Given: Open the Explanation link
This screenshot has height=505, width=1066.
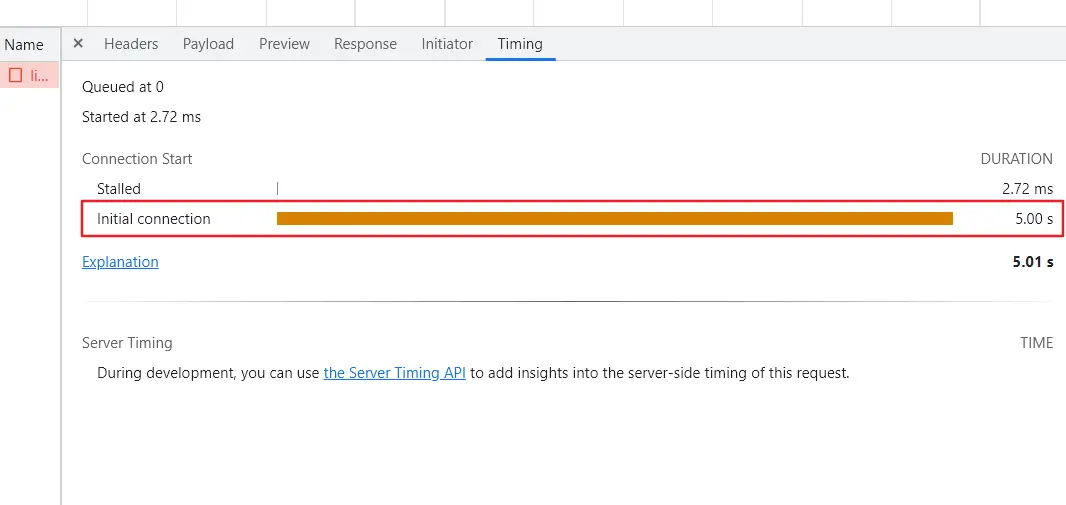Looking at the screenshot, I should click(120, 262).
